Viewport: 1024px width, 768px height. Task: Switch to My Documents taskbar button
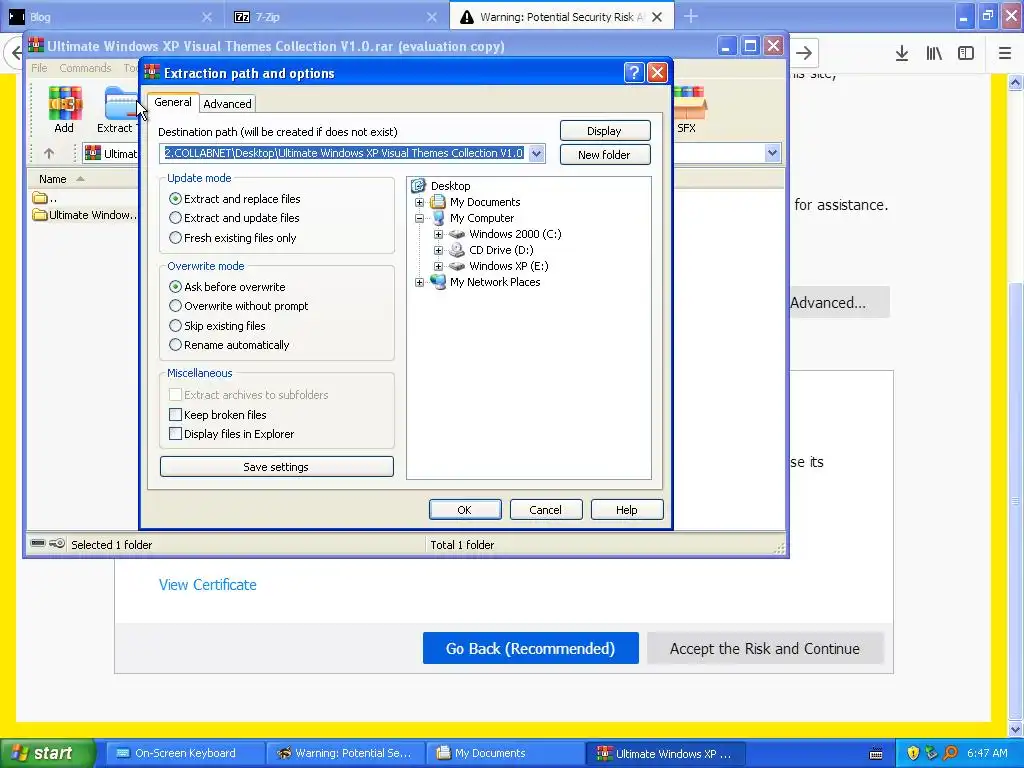[x=504, y=753]
